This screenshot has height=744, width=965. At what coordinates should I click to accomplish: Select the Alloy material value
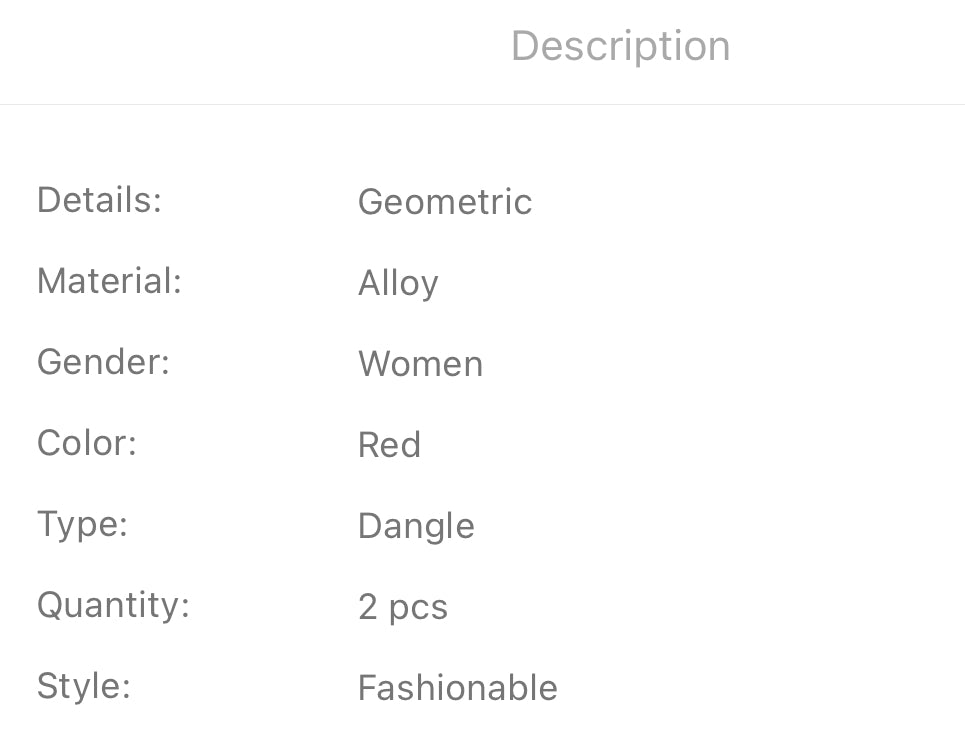pos(398,284)
